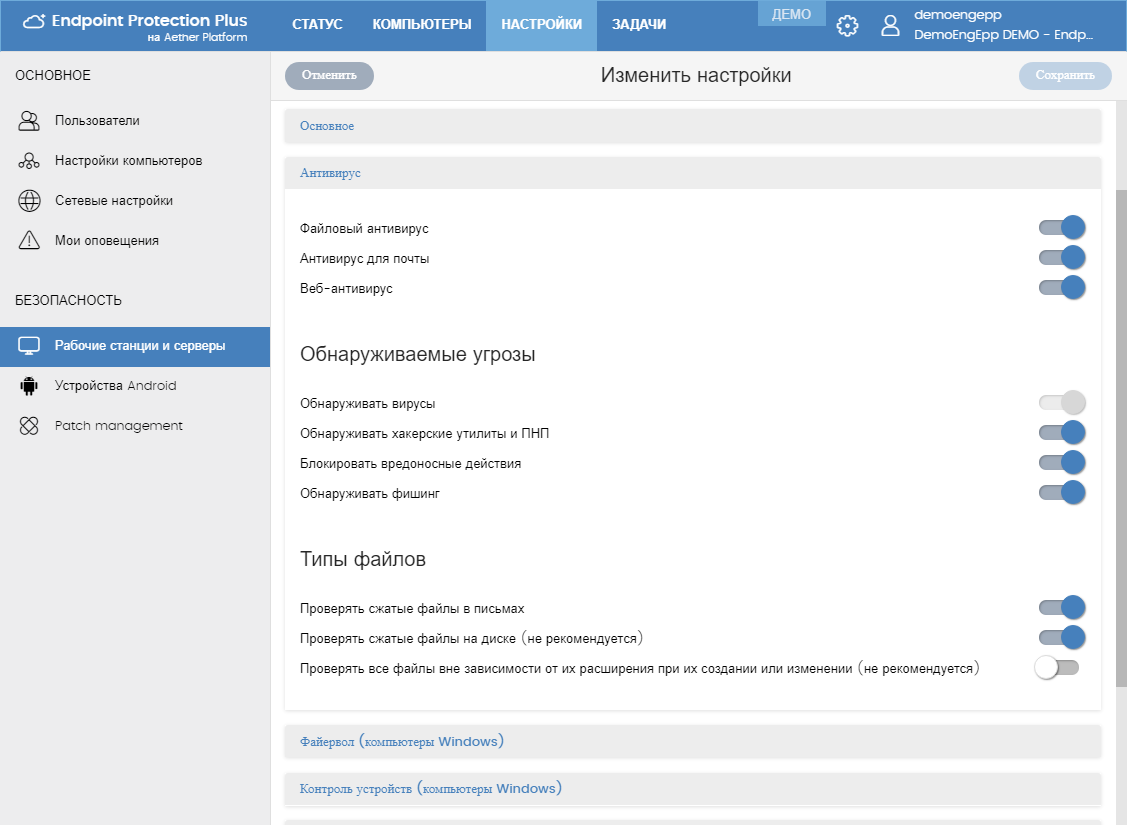Click the Endpoint Protection Plus cloud logo
The width and height of the screenshot is (1127, 825).
pos(34,22)
